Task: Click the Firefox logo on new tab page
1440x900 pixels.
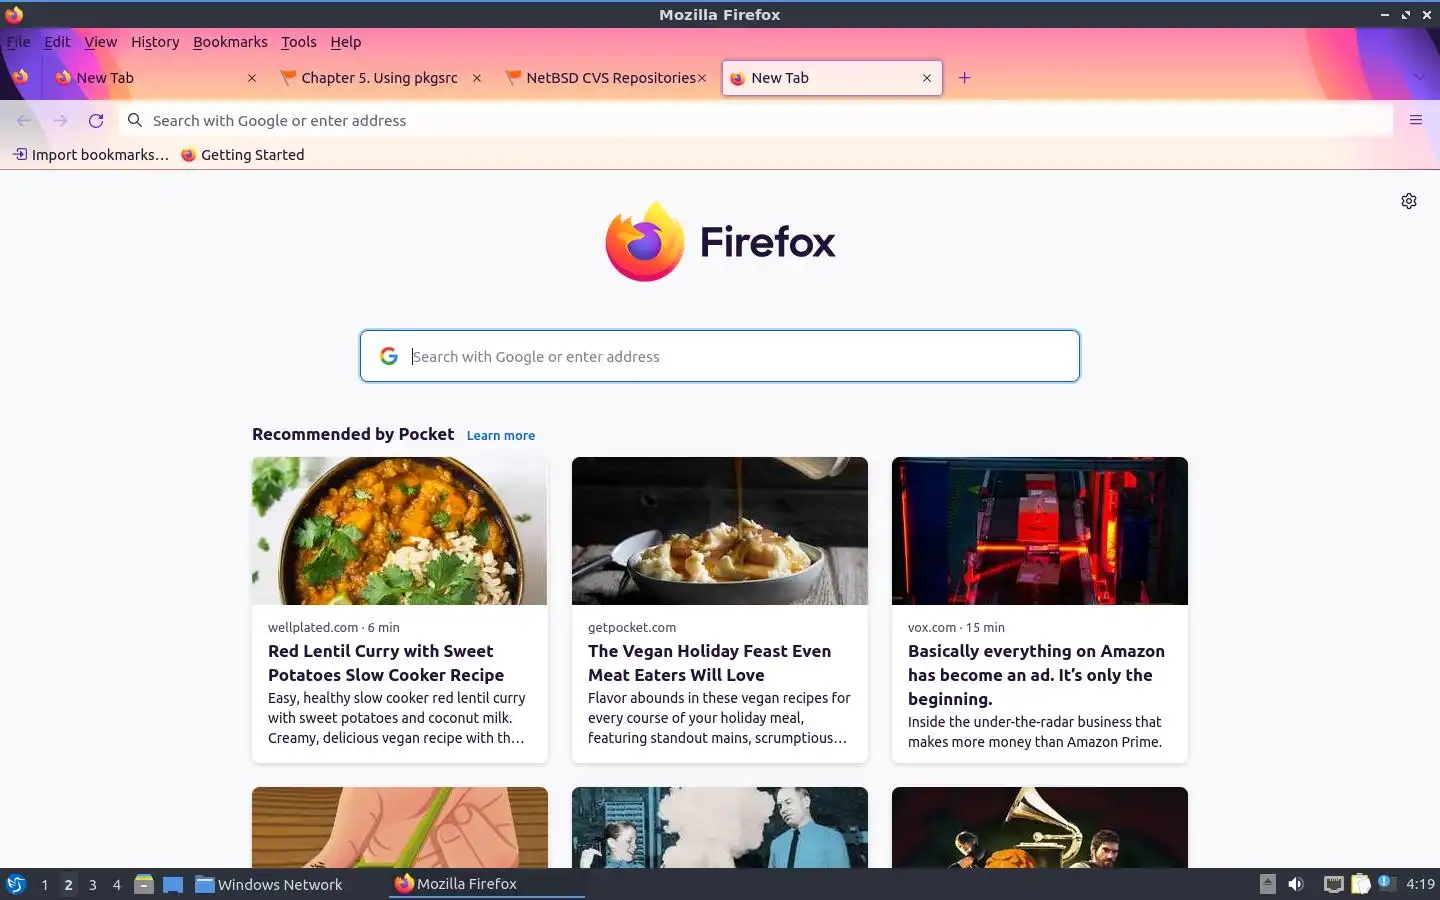Action: click(x=720, y=241)
